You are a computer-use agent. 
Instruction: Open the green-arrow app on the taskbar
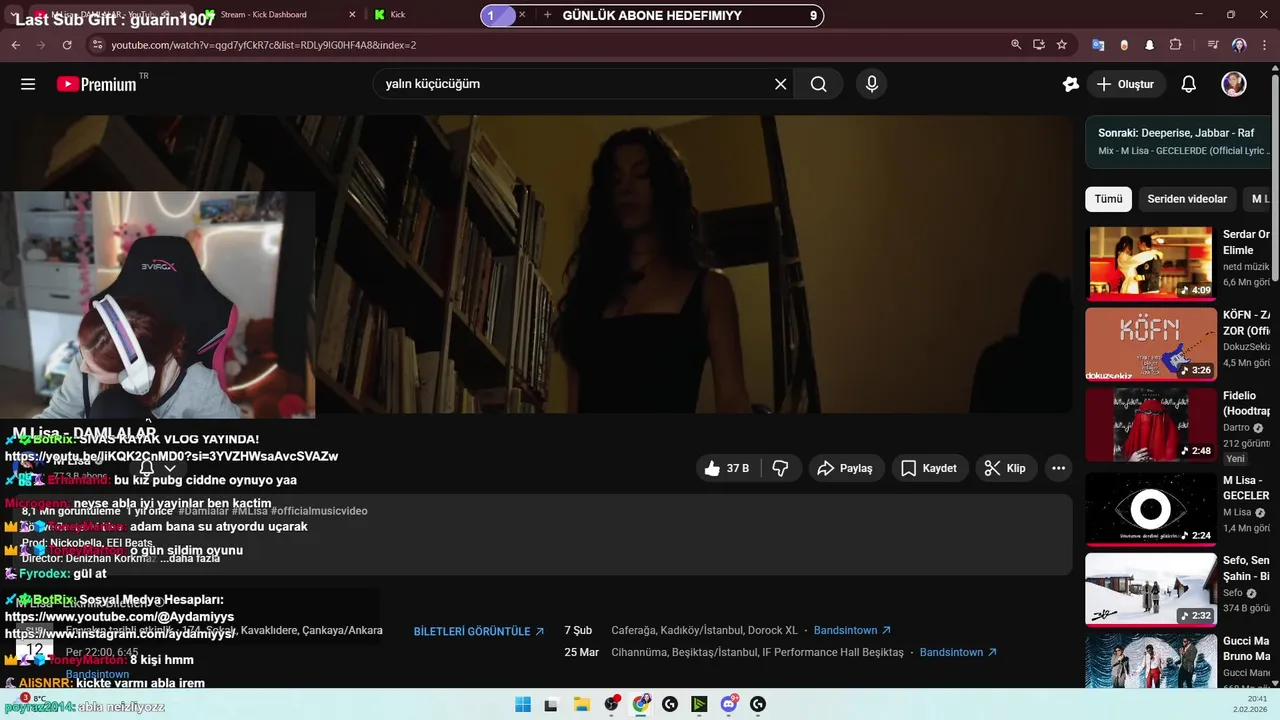(699, 704)
